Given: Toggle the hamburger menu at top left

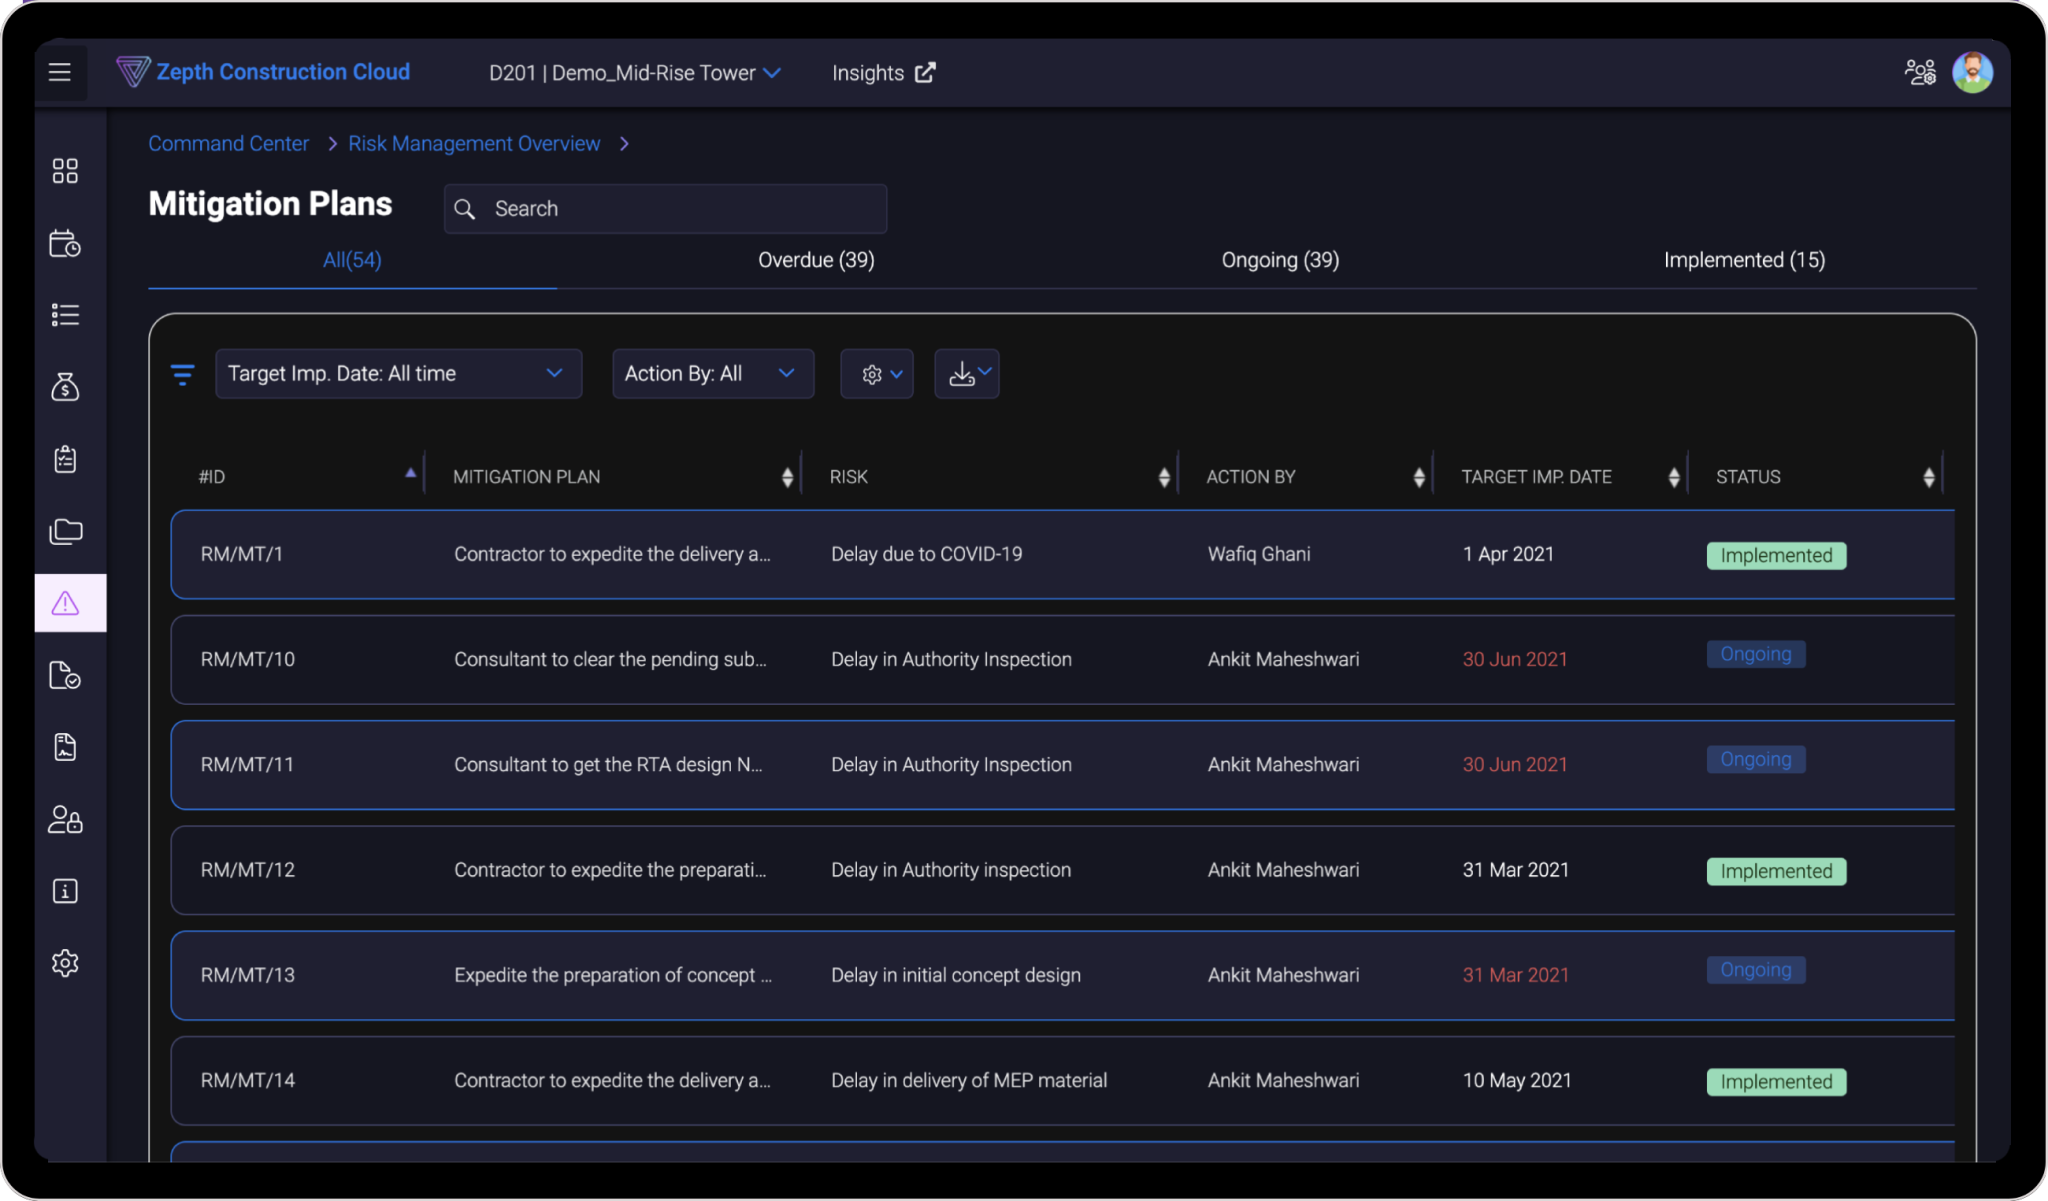Looking at the screenshot, I should (60, 72).
